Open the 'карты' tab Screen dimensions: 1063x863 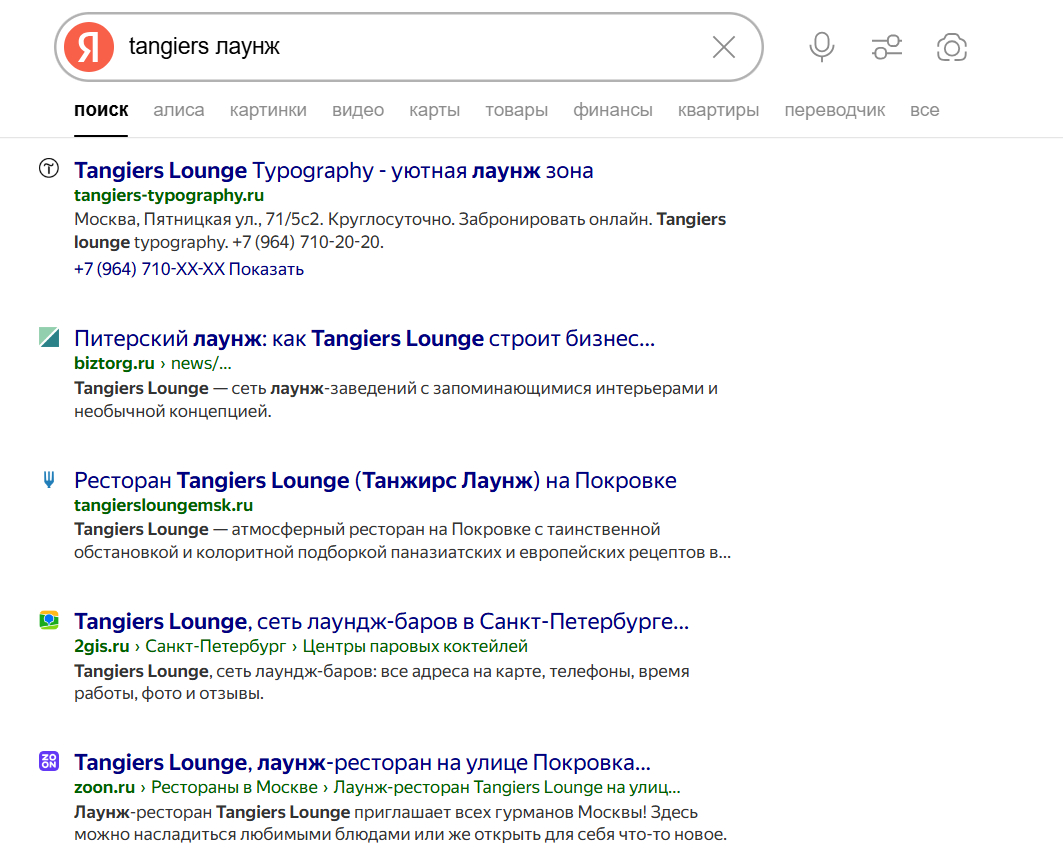tap(435, 110)
